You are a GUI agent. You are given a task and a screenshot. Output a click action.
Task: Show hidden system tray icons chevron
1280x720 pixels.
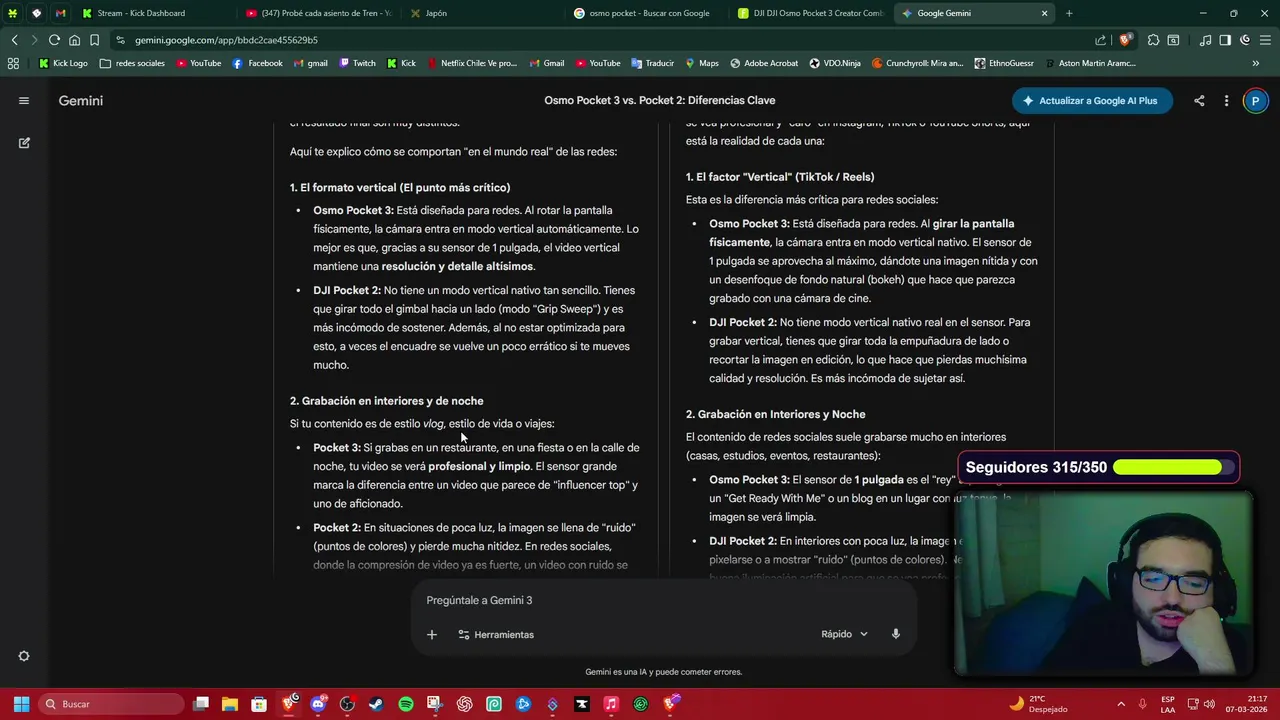pyautogui.click(x=1120, y=704)
